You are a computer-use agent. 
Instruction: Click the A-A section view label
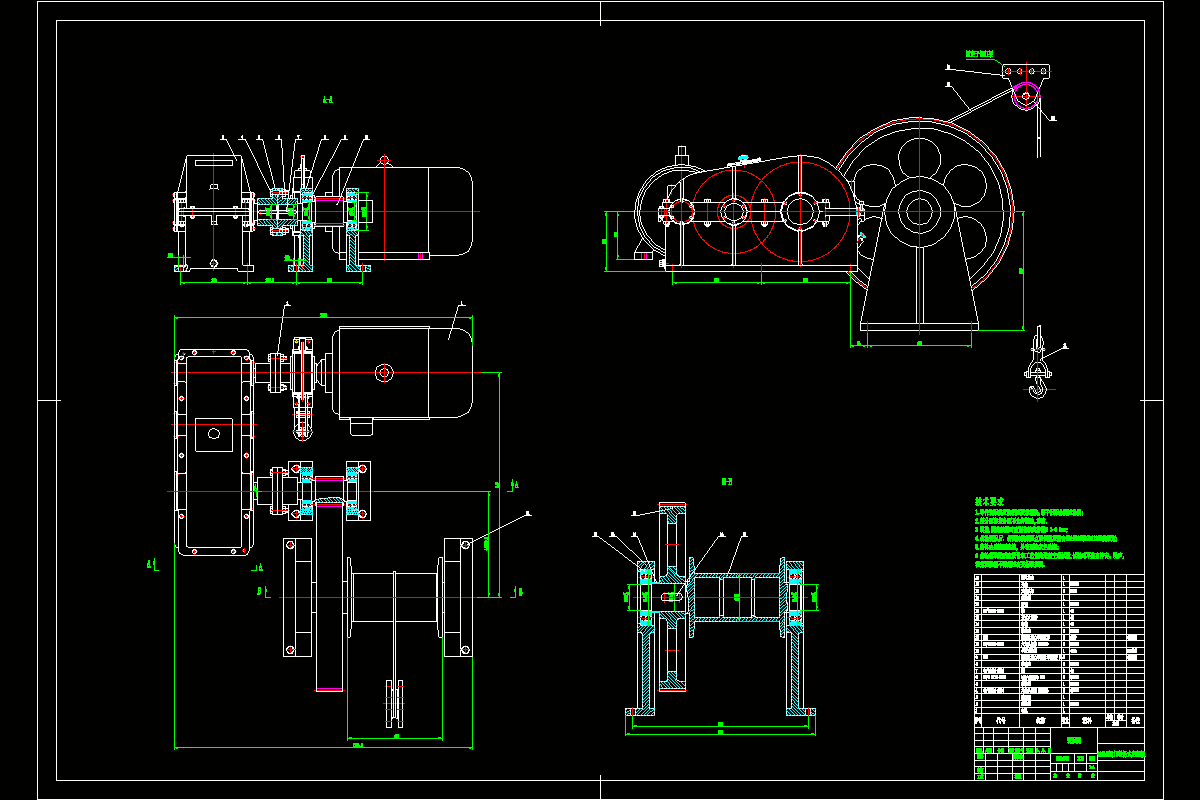327,100
